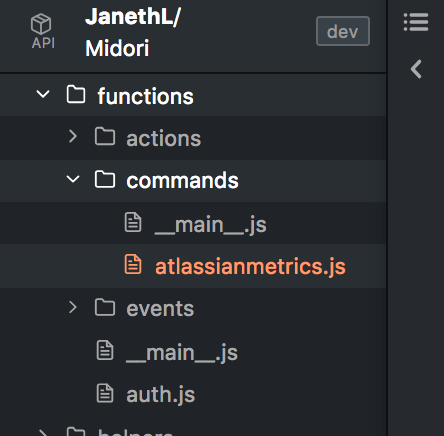Click the auth.js file icon
Screen dimensions: 444x436
105,393
